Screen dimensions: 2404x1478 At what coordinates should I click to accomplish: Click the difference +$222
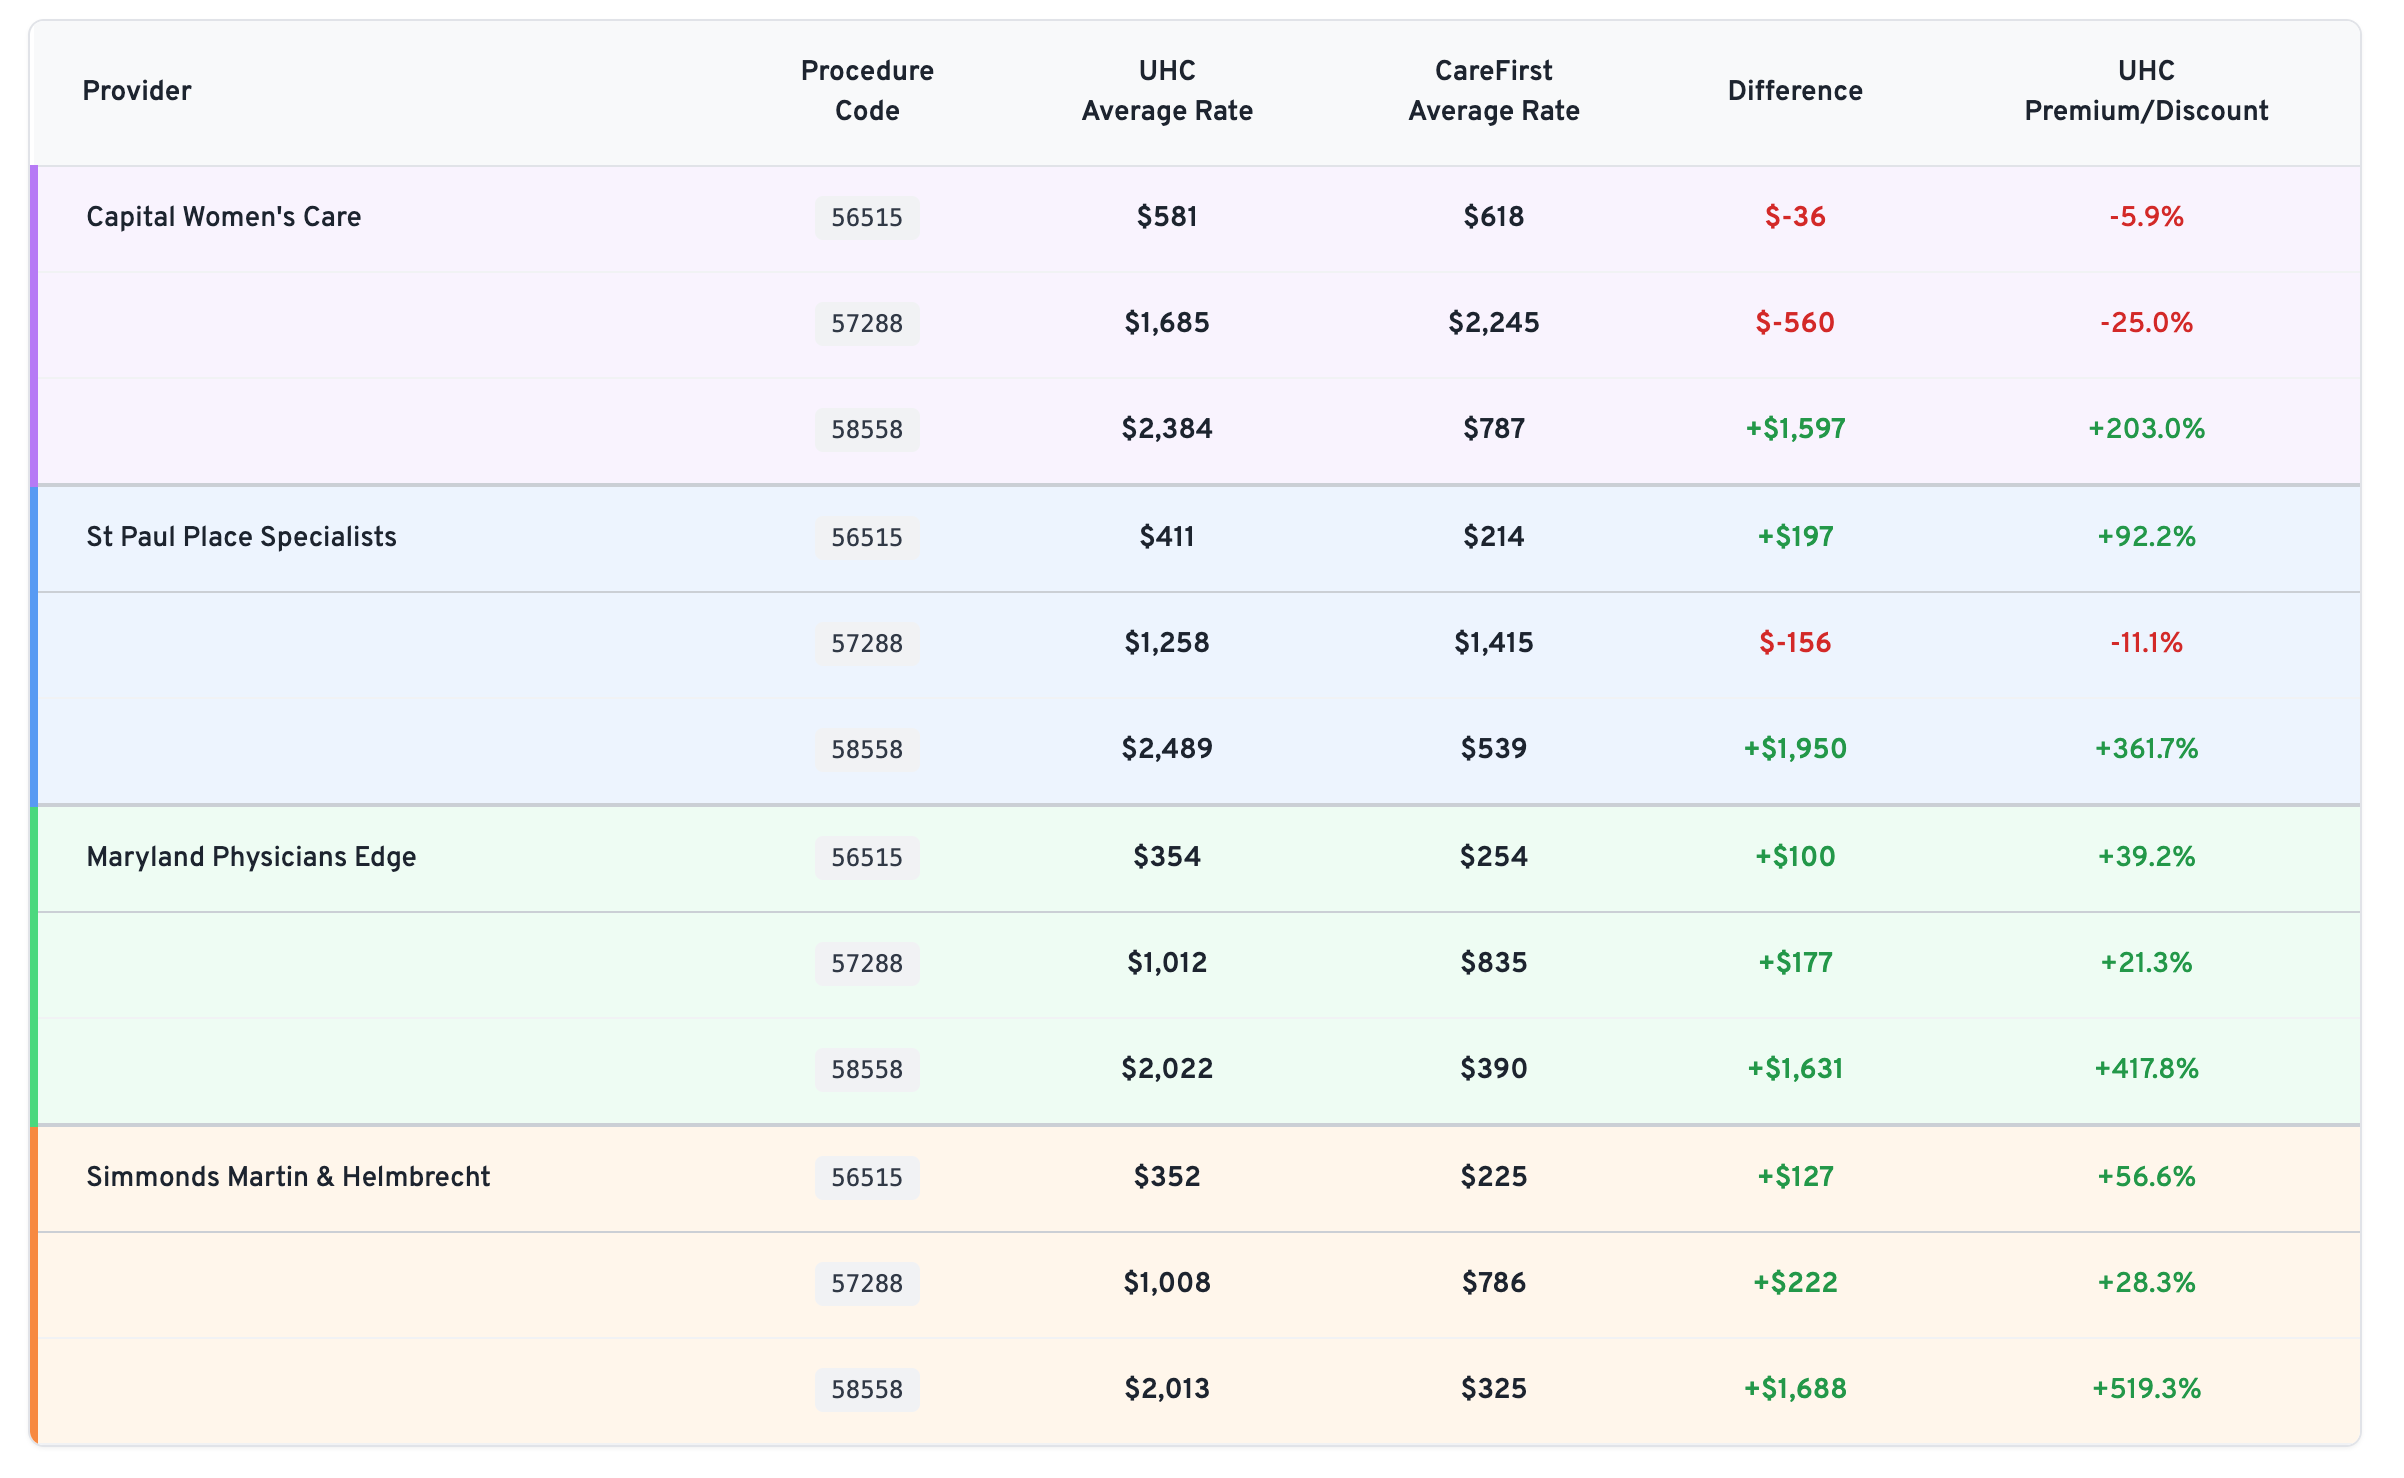(1795, 1283)
